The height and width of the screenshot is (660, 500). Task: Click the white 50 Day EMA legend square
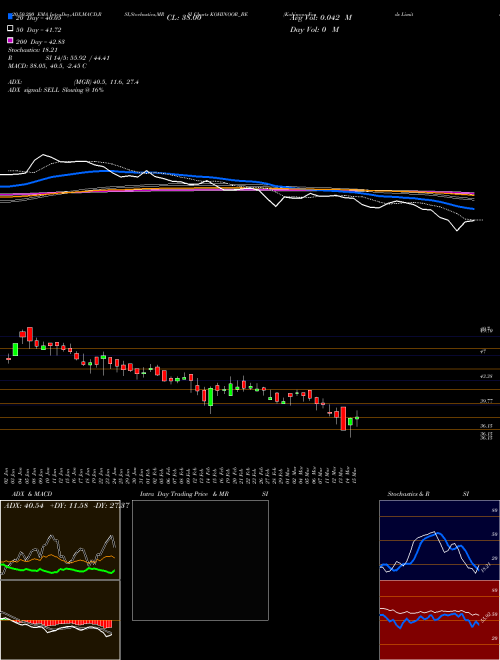point(11,28)
